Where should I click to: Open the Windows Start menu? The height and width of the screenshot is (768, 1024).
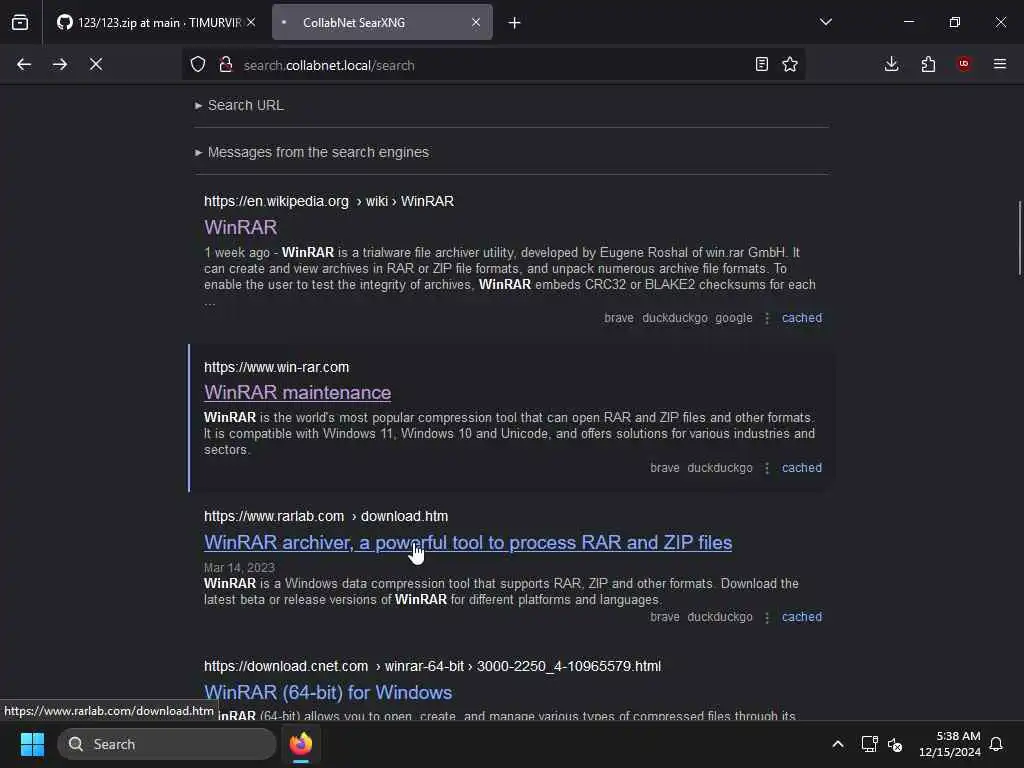[x=32, y=744]
